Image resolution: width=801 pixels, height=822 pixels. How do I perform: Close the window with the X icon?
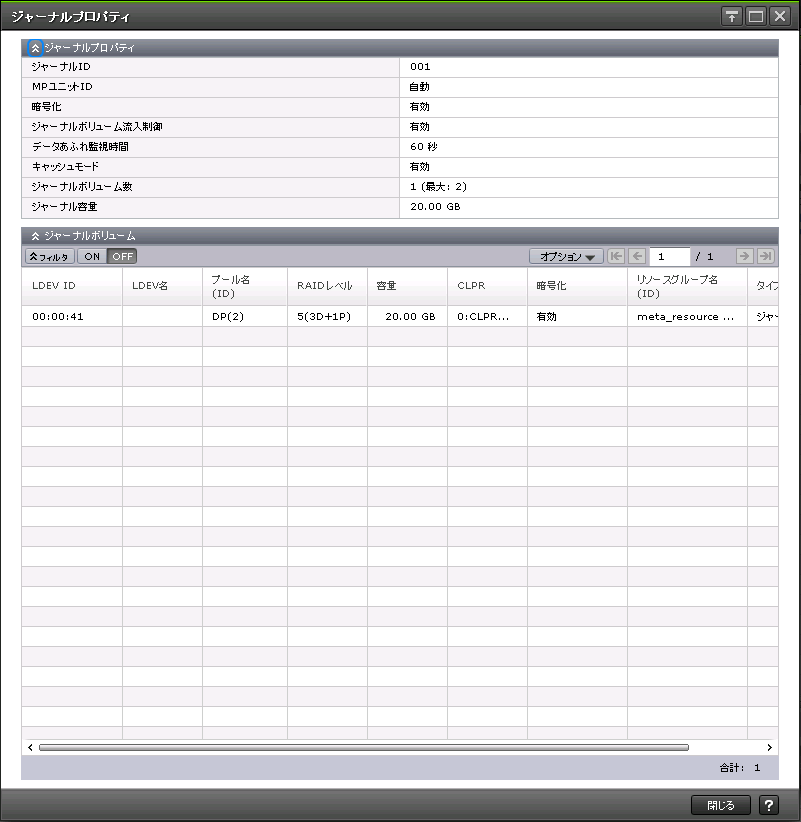click(x=780, y=16)
